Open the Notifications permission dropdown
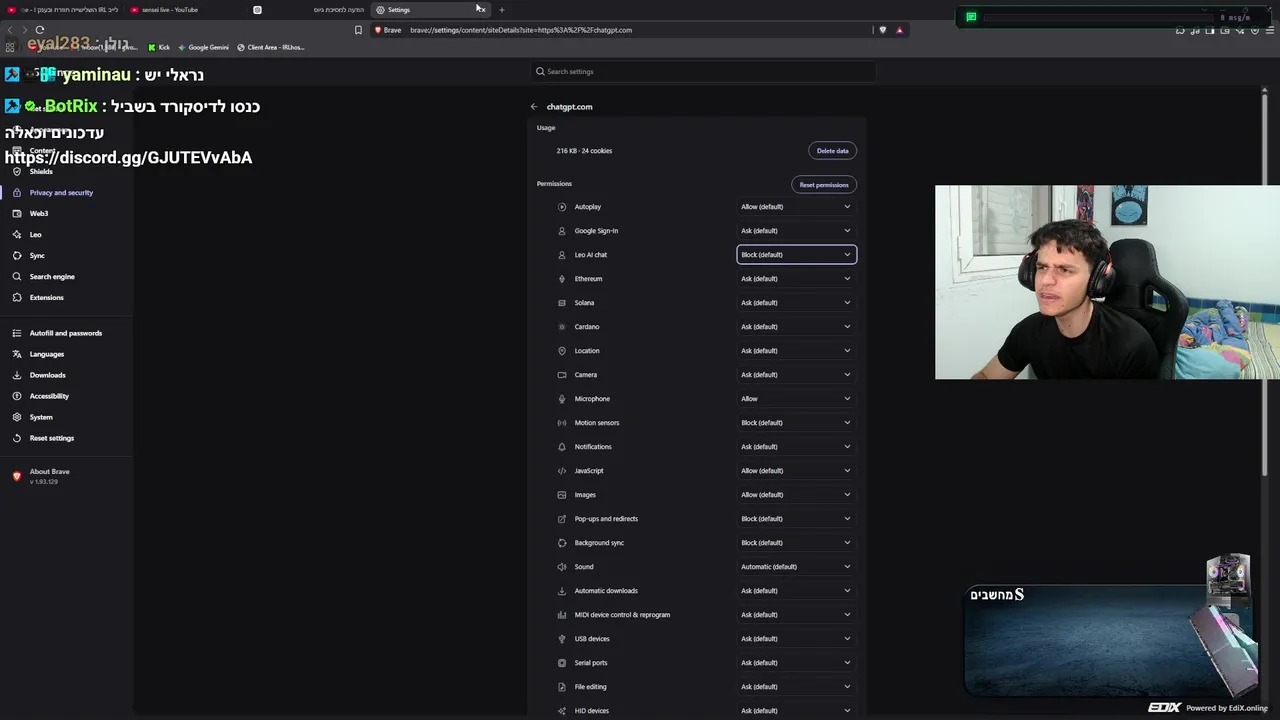The height and width of the screenshot is (720, 1280). 796,447
